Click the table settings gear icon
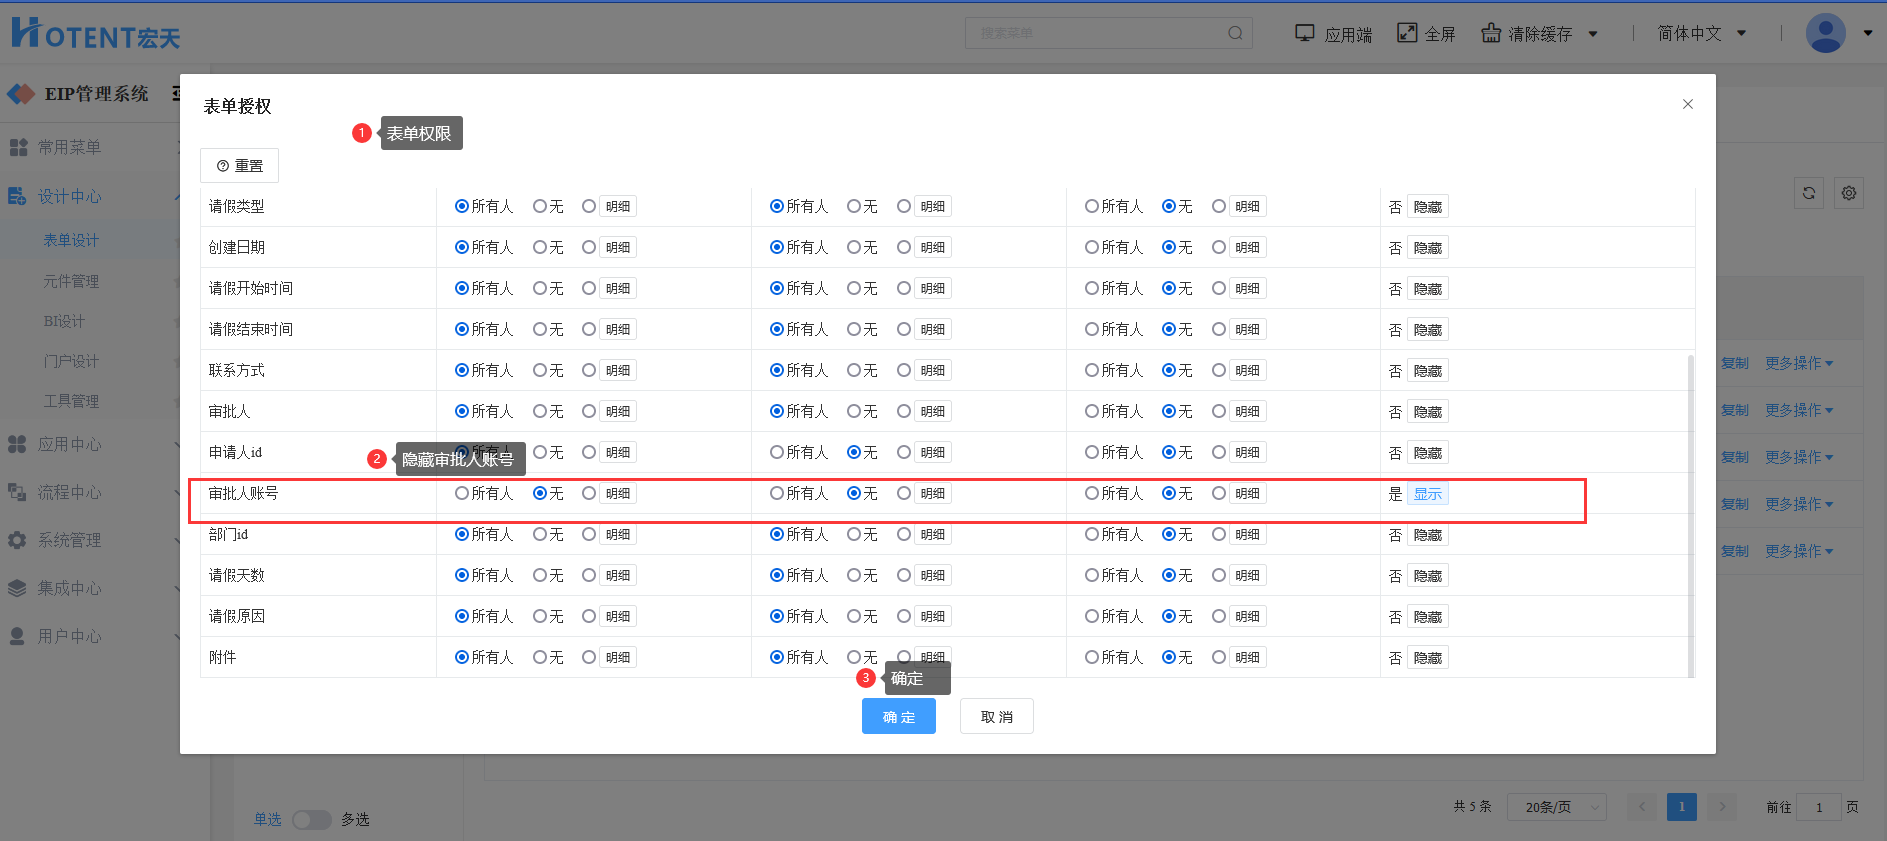The image size is (1887, 841). tap(1849, 193)
